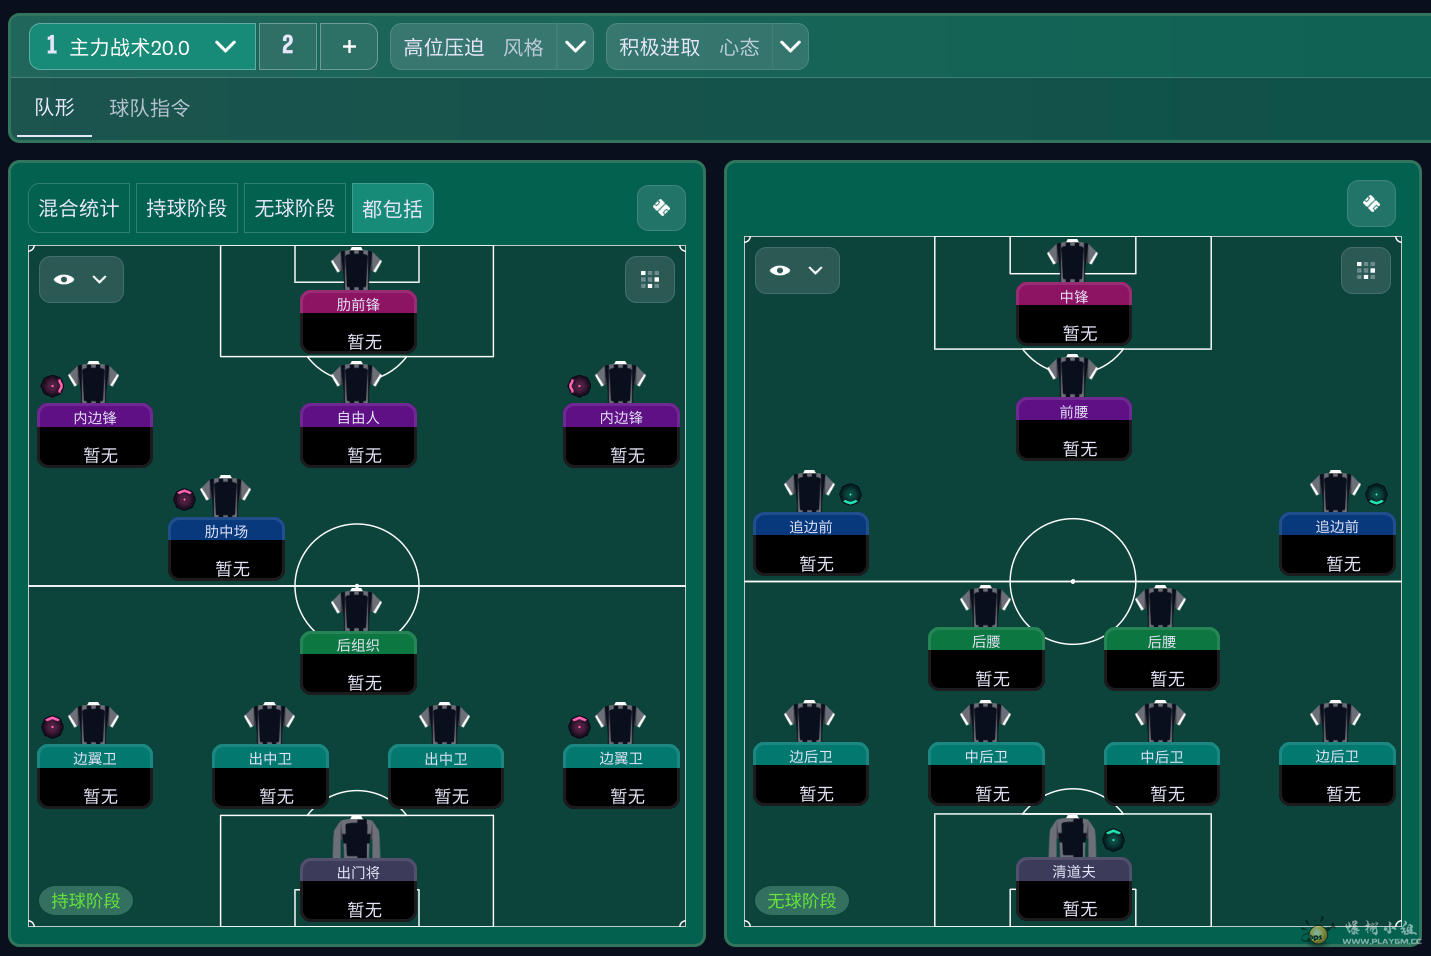1431x956 pixels.
Task: Open the 高位压迫 风格 dropdown
Action: pos(575,47)
